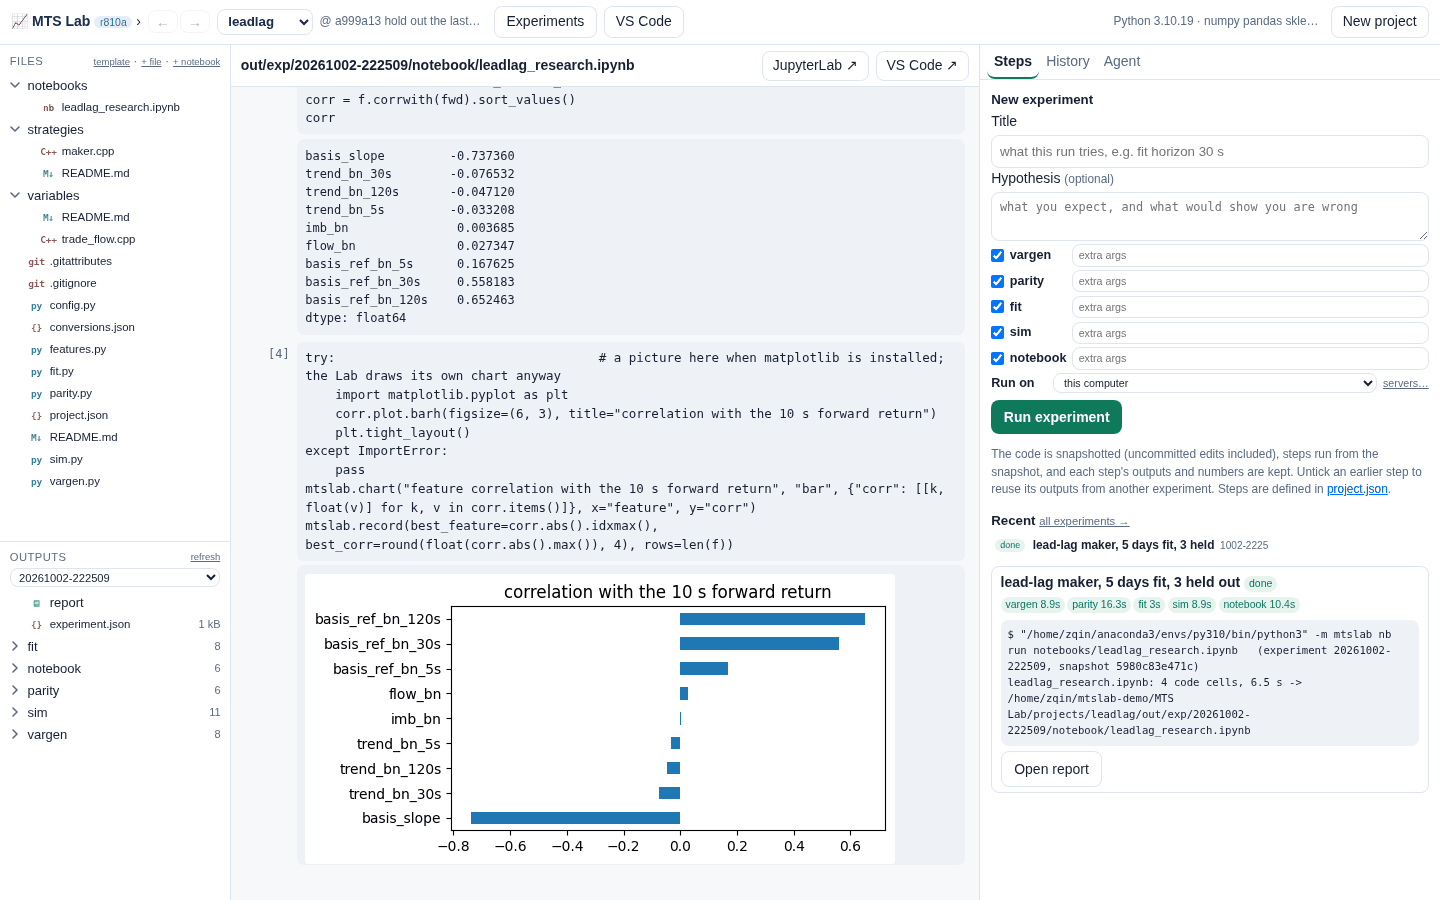The image size is (1440, 900).
Task: Click the python icon beside features.py
Action: [x=36, y=350]
